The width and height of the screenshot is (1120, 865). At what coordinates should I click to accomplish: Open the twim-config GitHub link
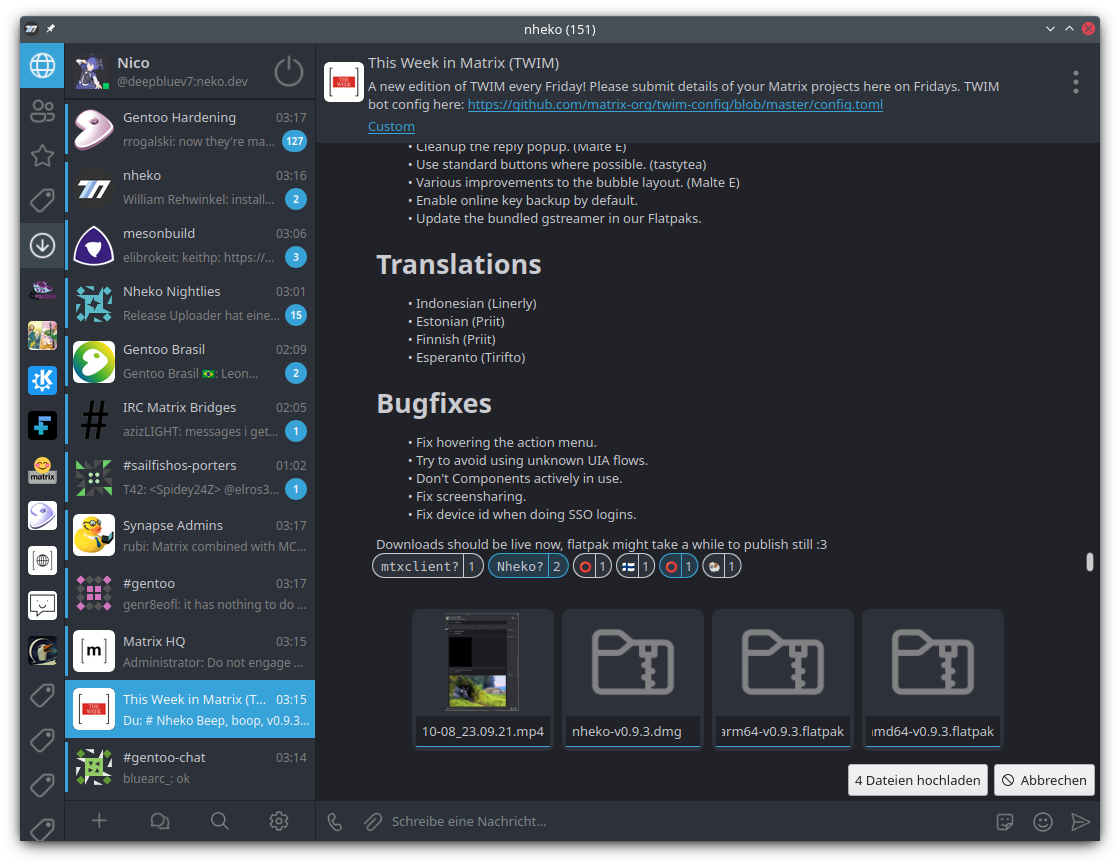click(x=675, y=104)
